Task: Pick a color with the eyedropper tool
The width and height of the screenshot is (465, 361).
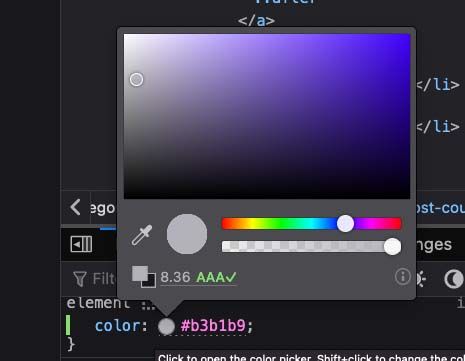Action: [142, 235]
